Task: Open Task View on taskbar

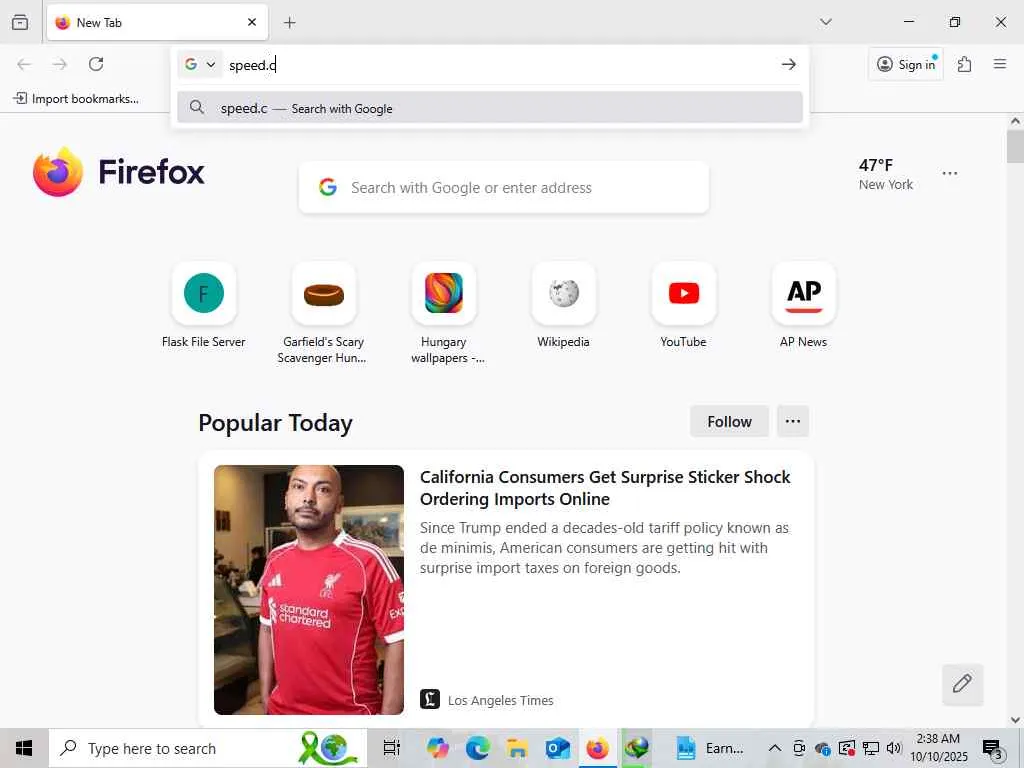Action: coord(391,748)
